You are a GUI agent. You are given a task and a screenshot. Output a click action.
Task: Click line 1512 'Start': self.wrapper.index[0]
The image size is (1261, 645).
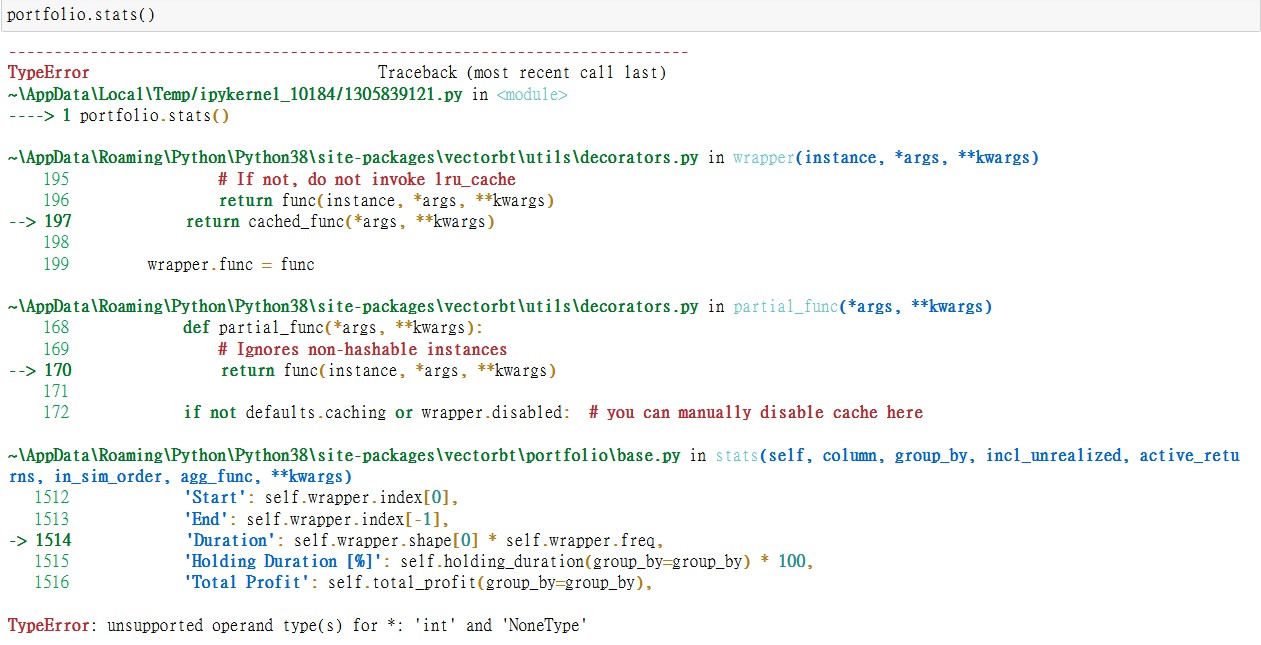coord(321,498)
